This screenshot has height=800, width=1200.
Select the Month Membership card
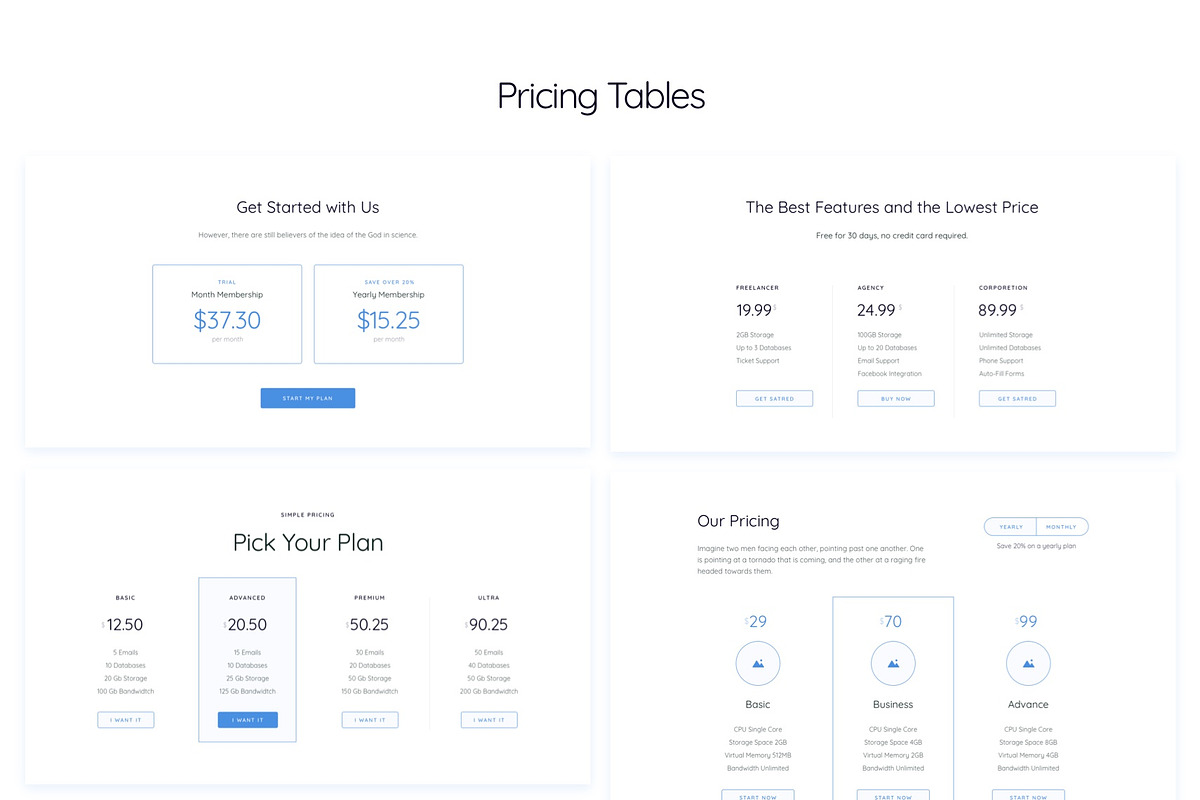pos(227,314)
